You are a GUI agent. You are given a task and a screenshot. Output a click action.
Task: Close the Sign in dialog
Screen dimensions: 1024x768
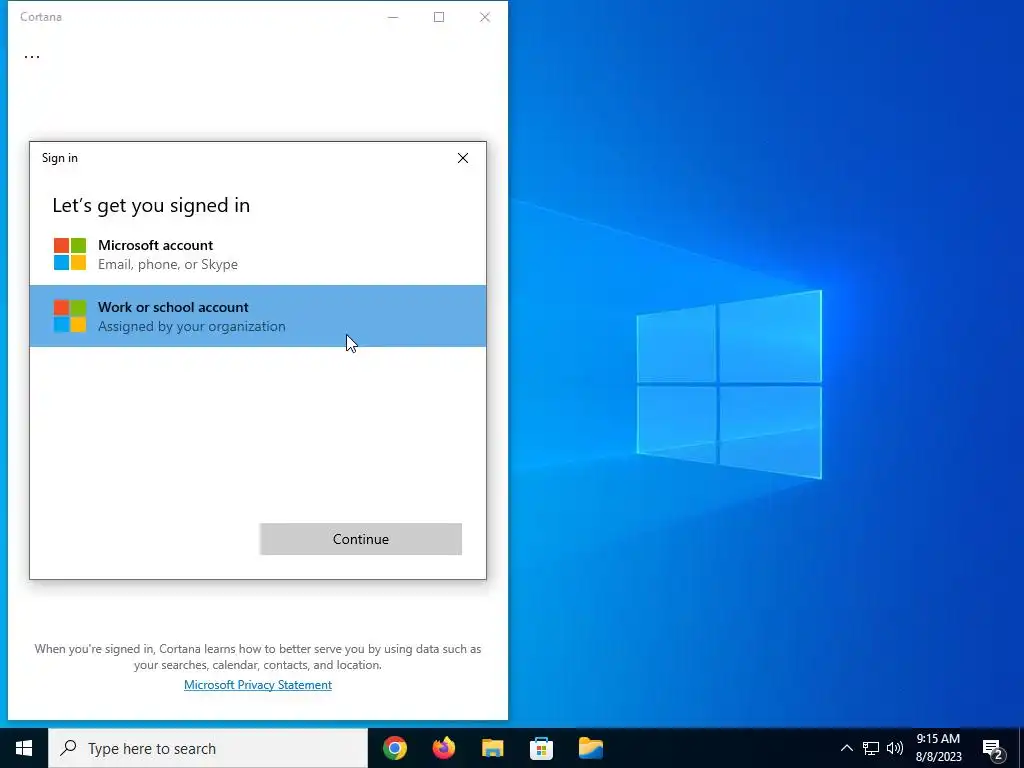(x=462, y=158)
